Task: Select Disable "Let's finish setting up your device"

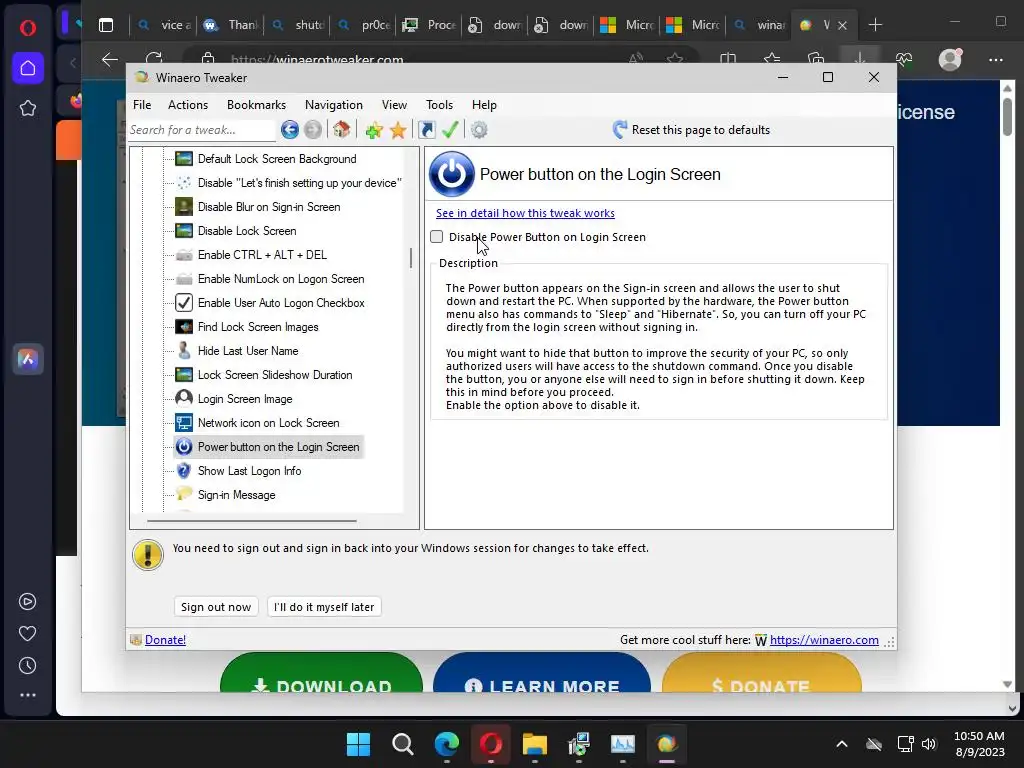Action: click(289, 183)
